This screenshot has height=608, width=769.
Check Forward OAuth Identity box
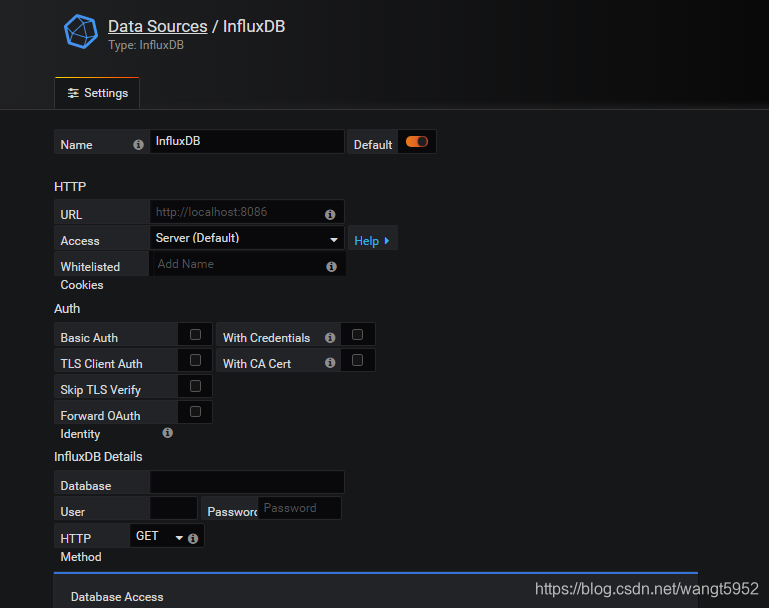[195, 412]
